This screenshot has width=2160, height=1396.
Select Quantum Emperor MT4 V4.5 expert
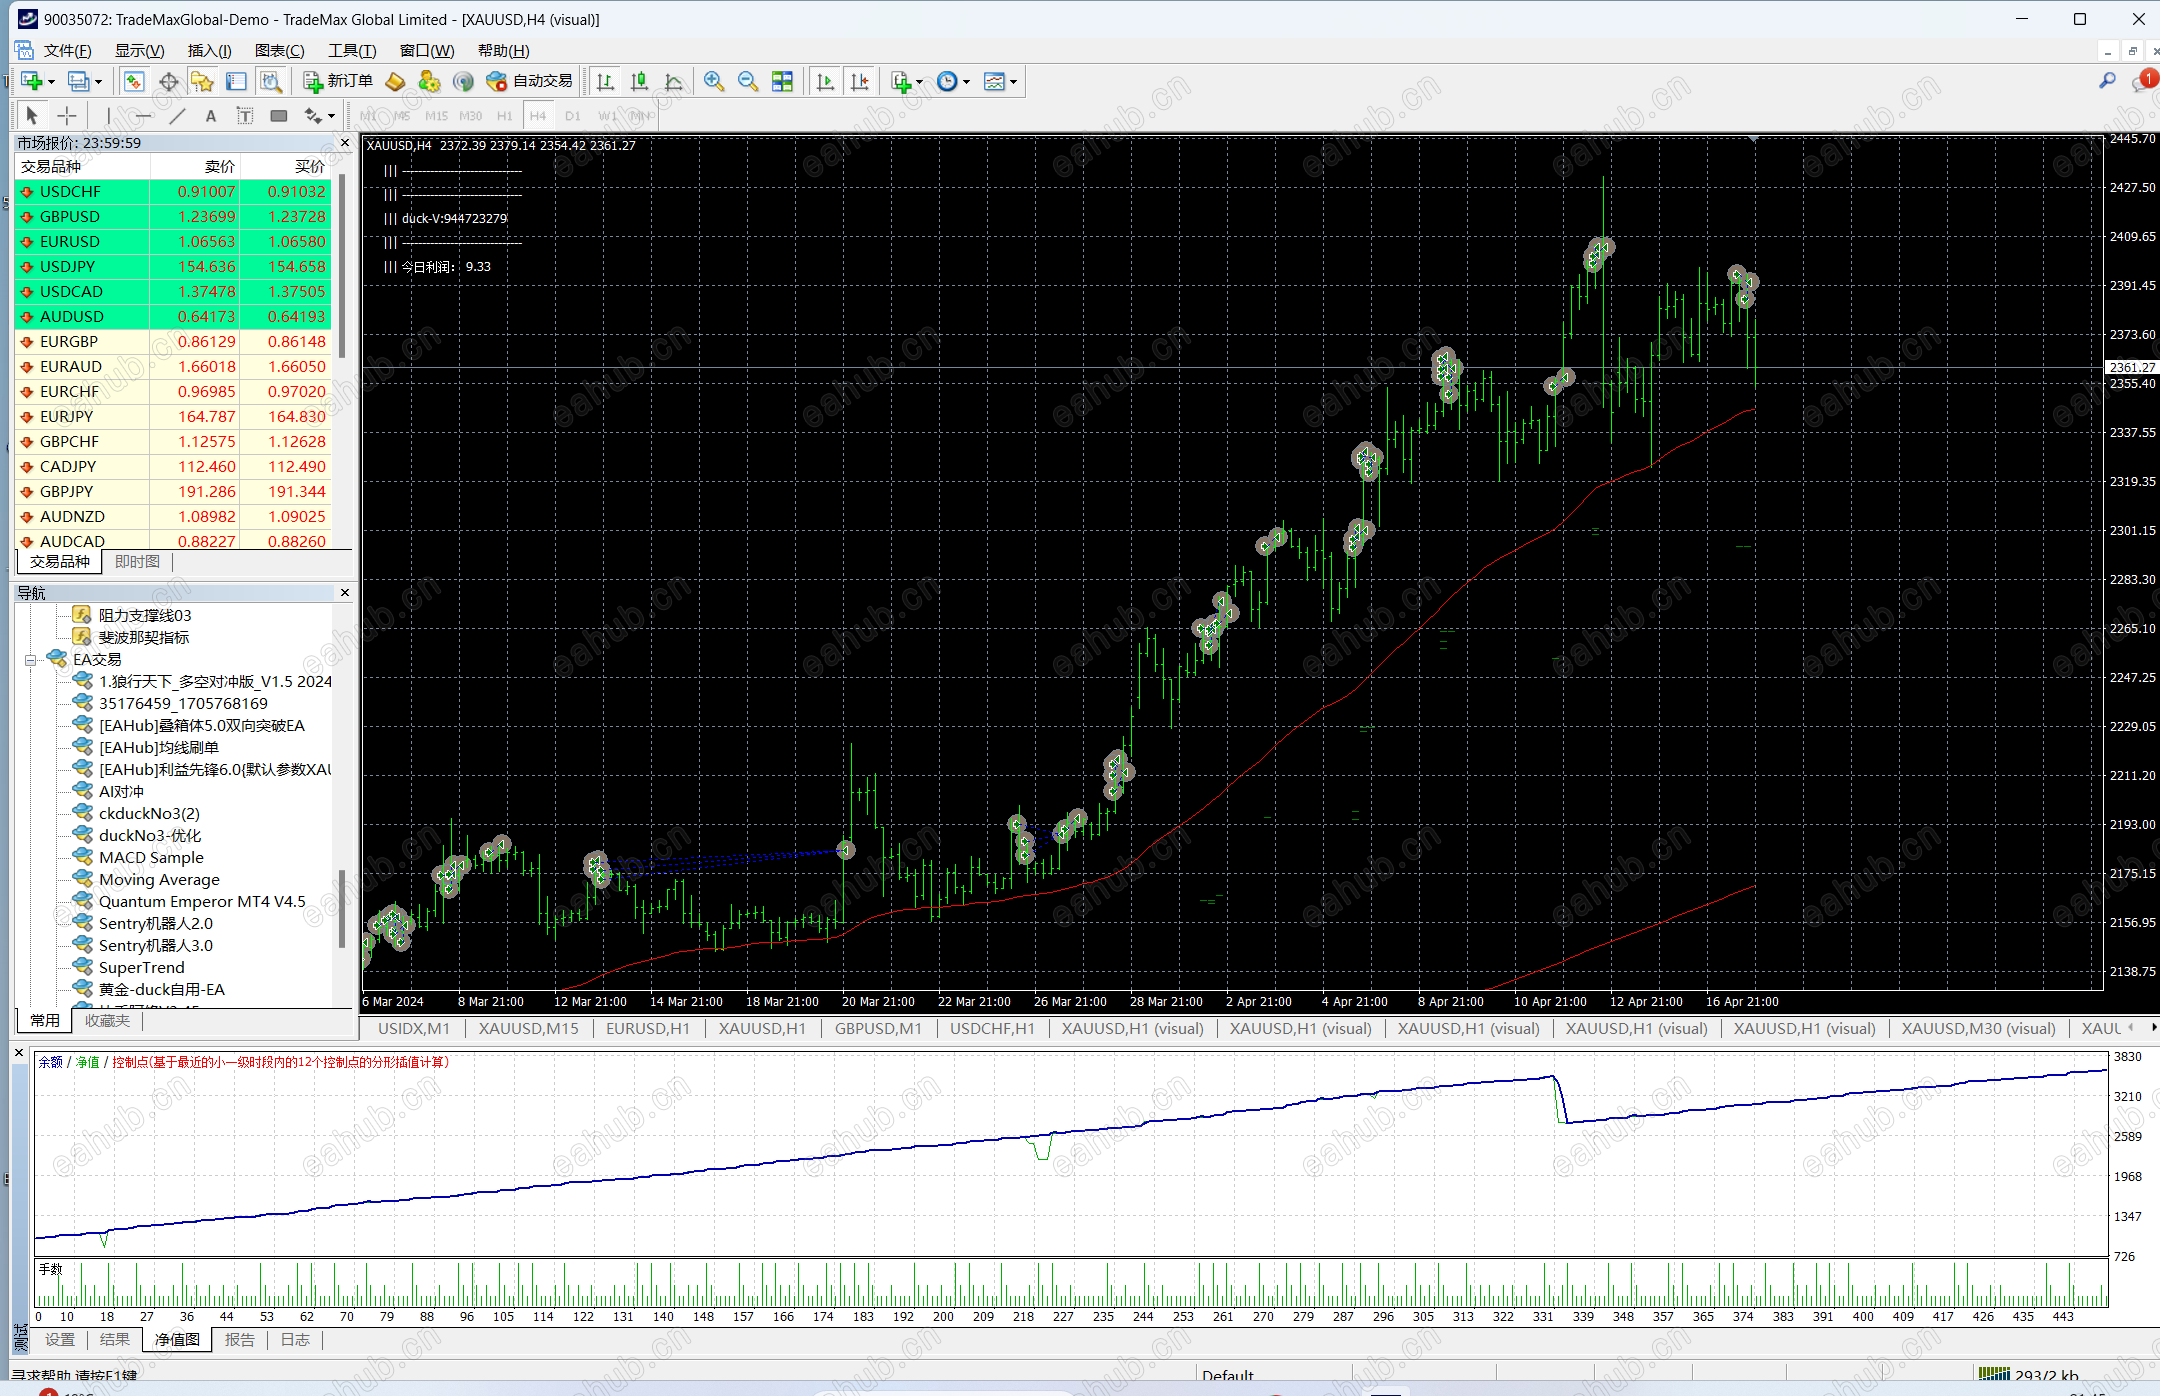pos(202,901)
